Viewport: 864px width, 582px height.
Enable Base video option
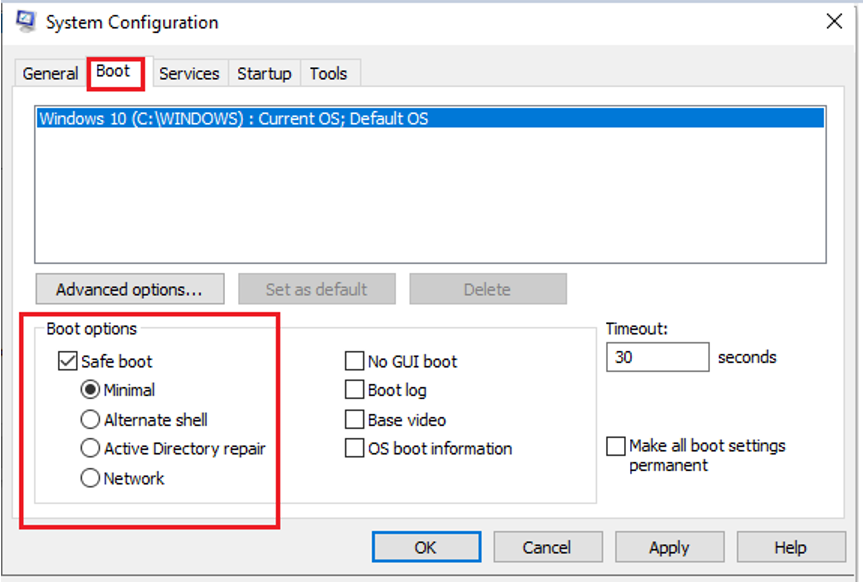[354, 420]
